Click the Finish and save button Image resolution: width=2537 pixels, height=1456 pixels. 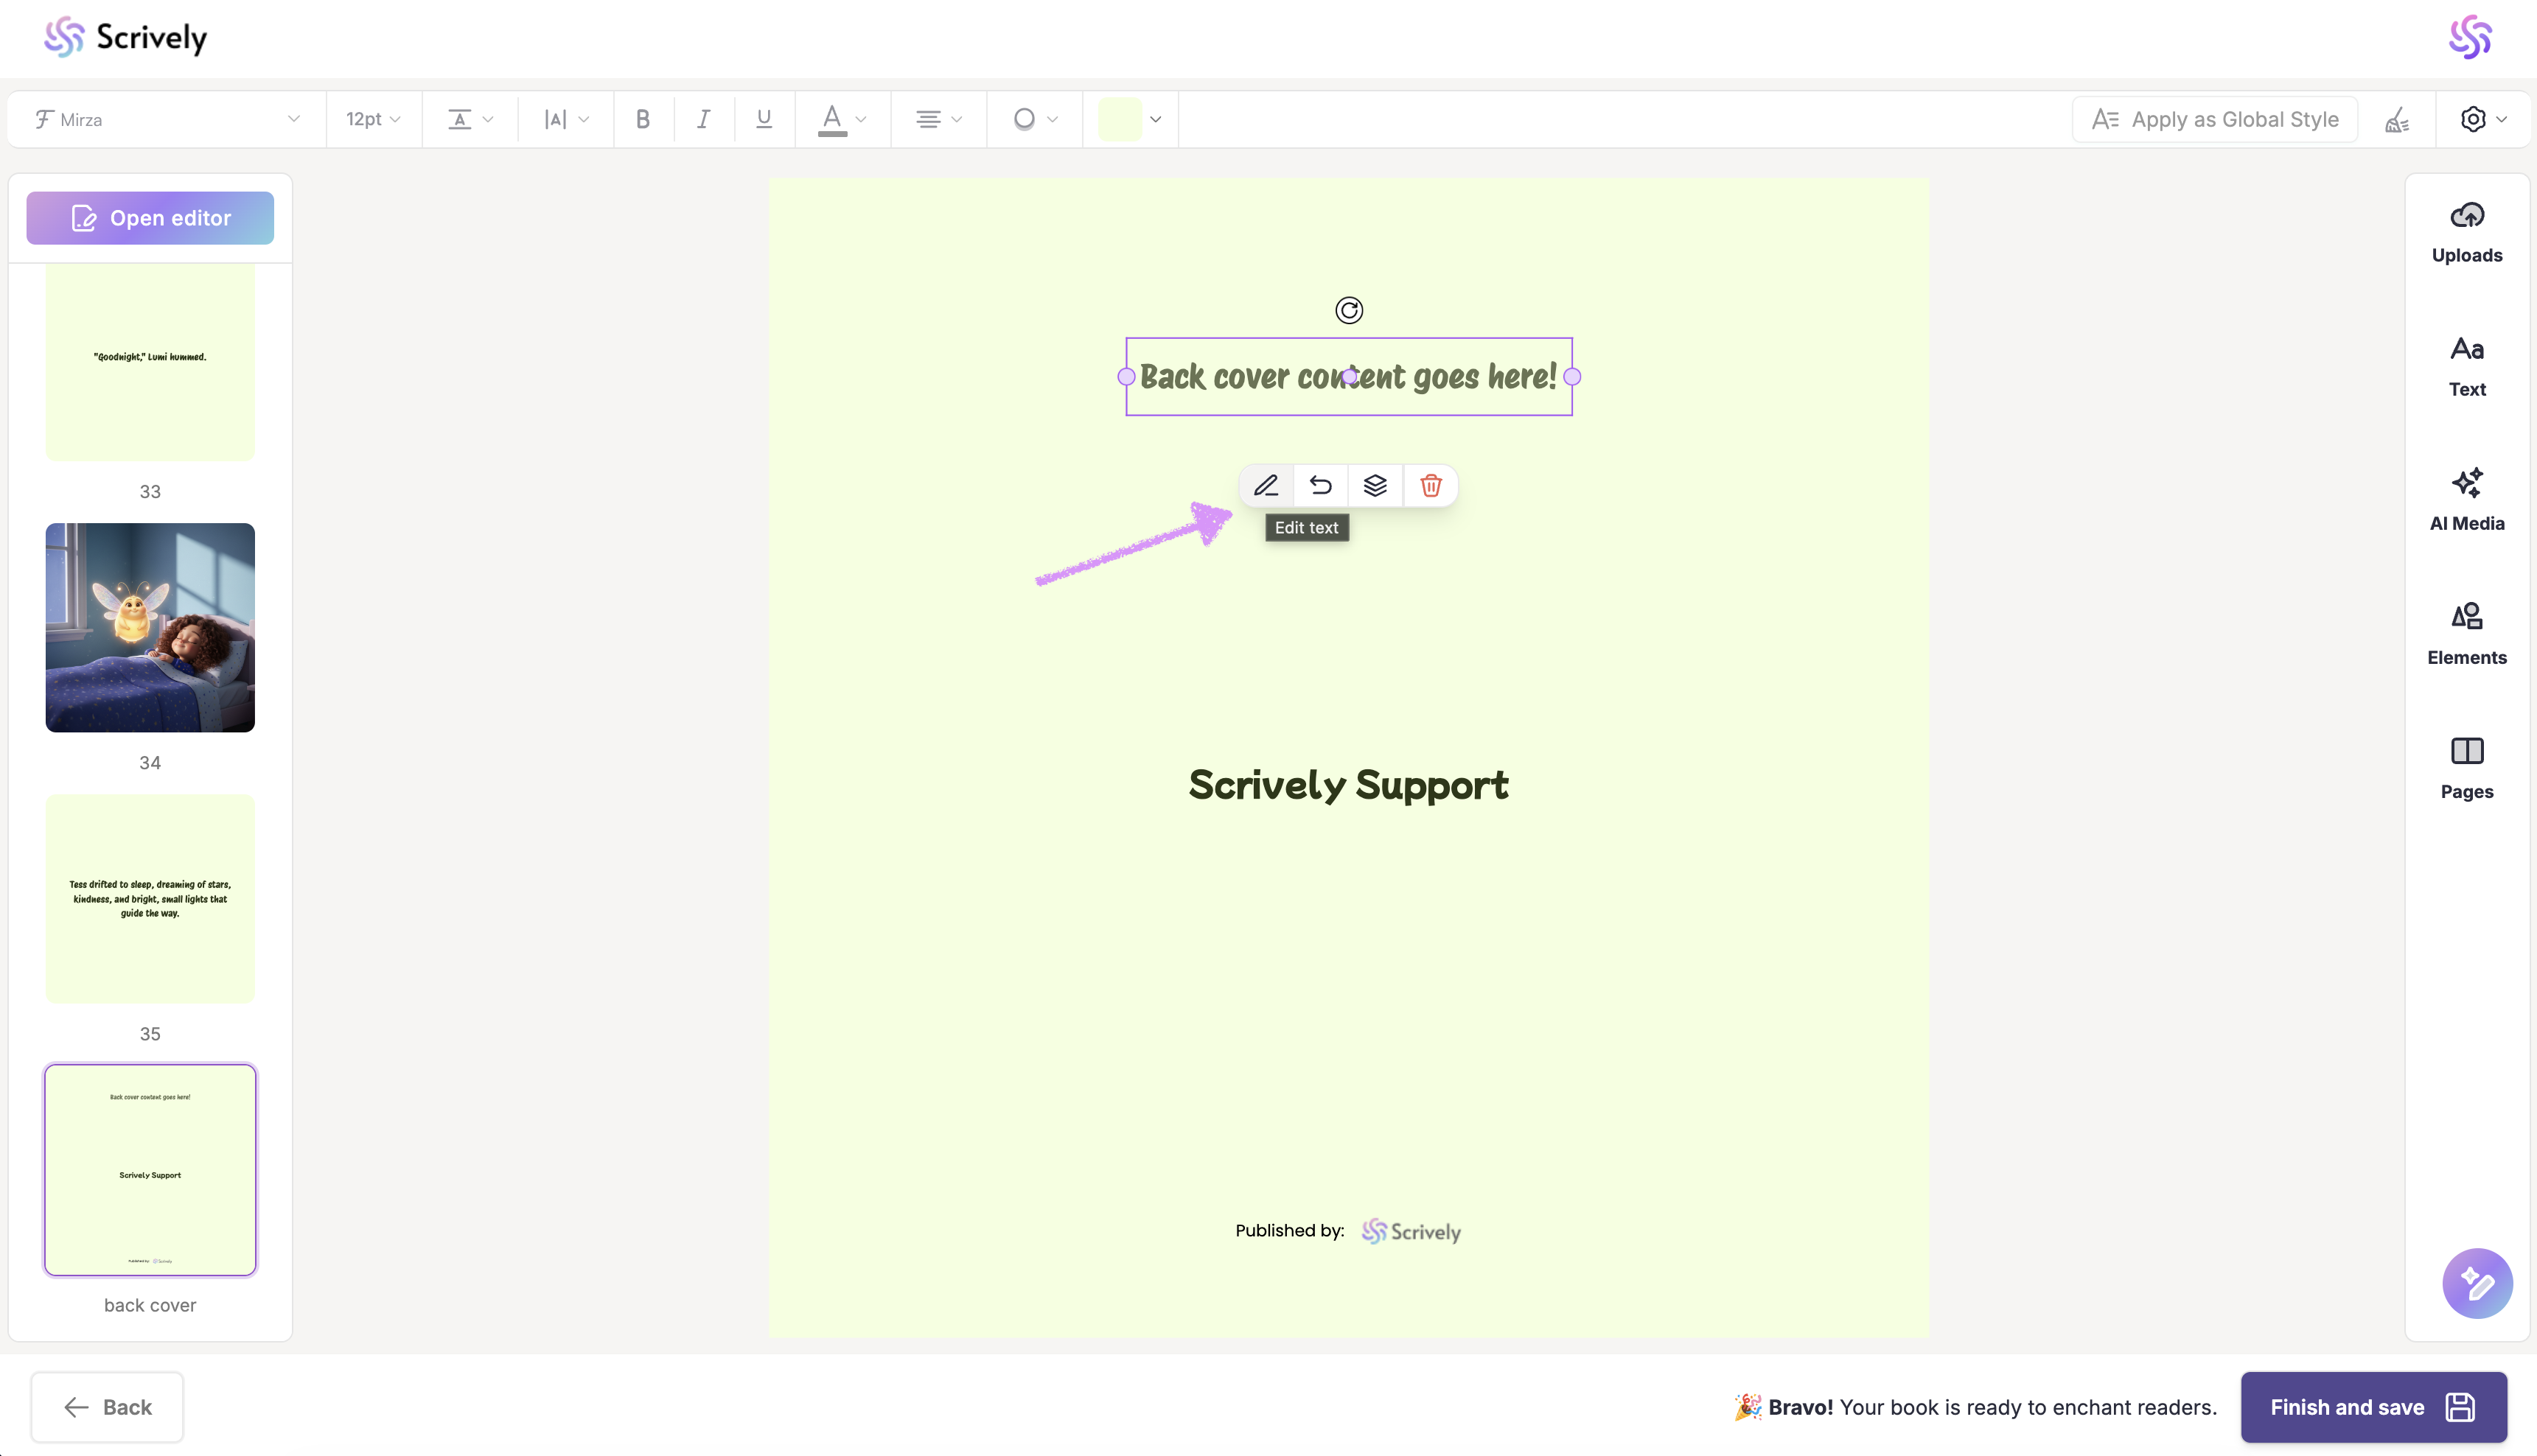point(2372,1407)
